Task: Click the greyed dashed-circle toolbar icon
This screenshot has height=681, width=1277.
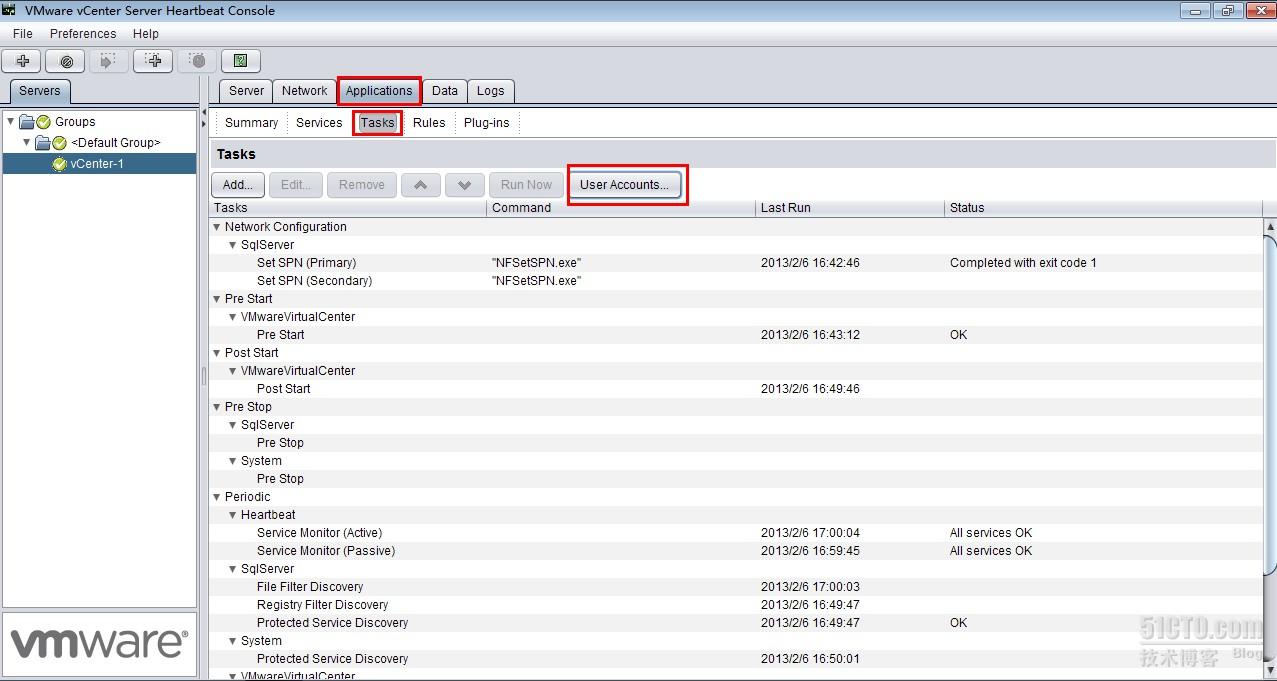Action: pos(198,61)
